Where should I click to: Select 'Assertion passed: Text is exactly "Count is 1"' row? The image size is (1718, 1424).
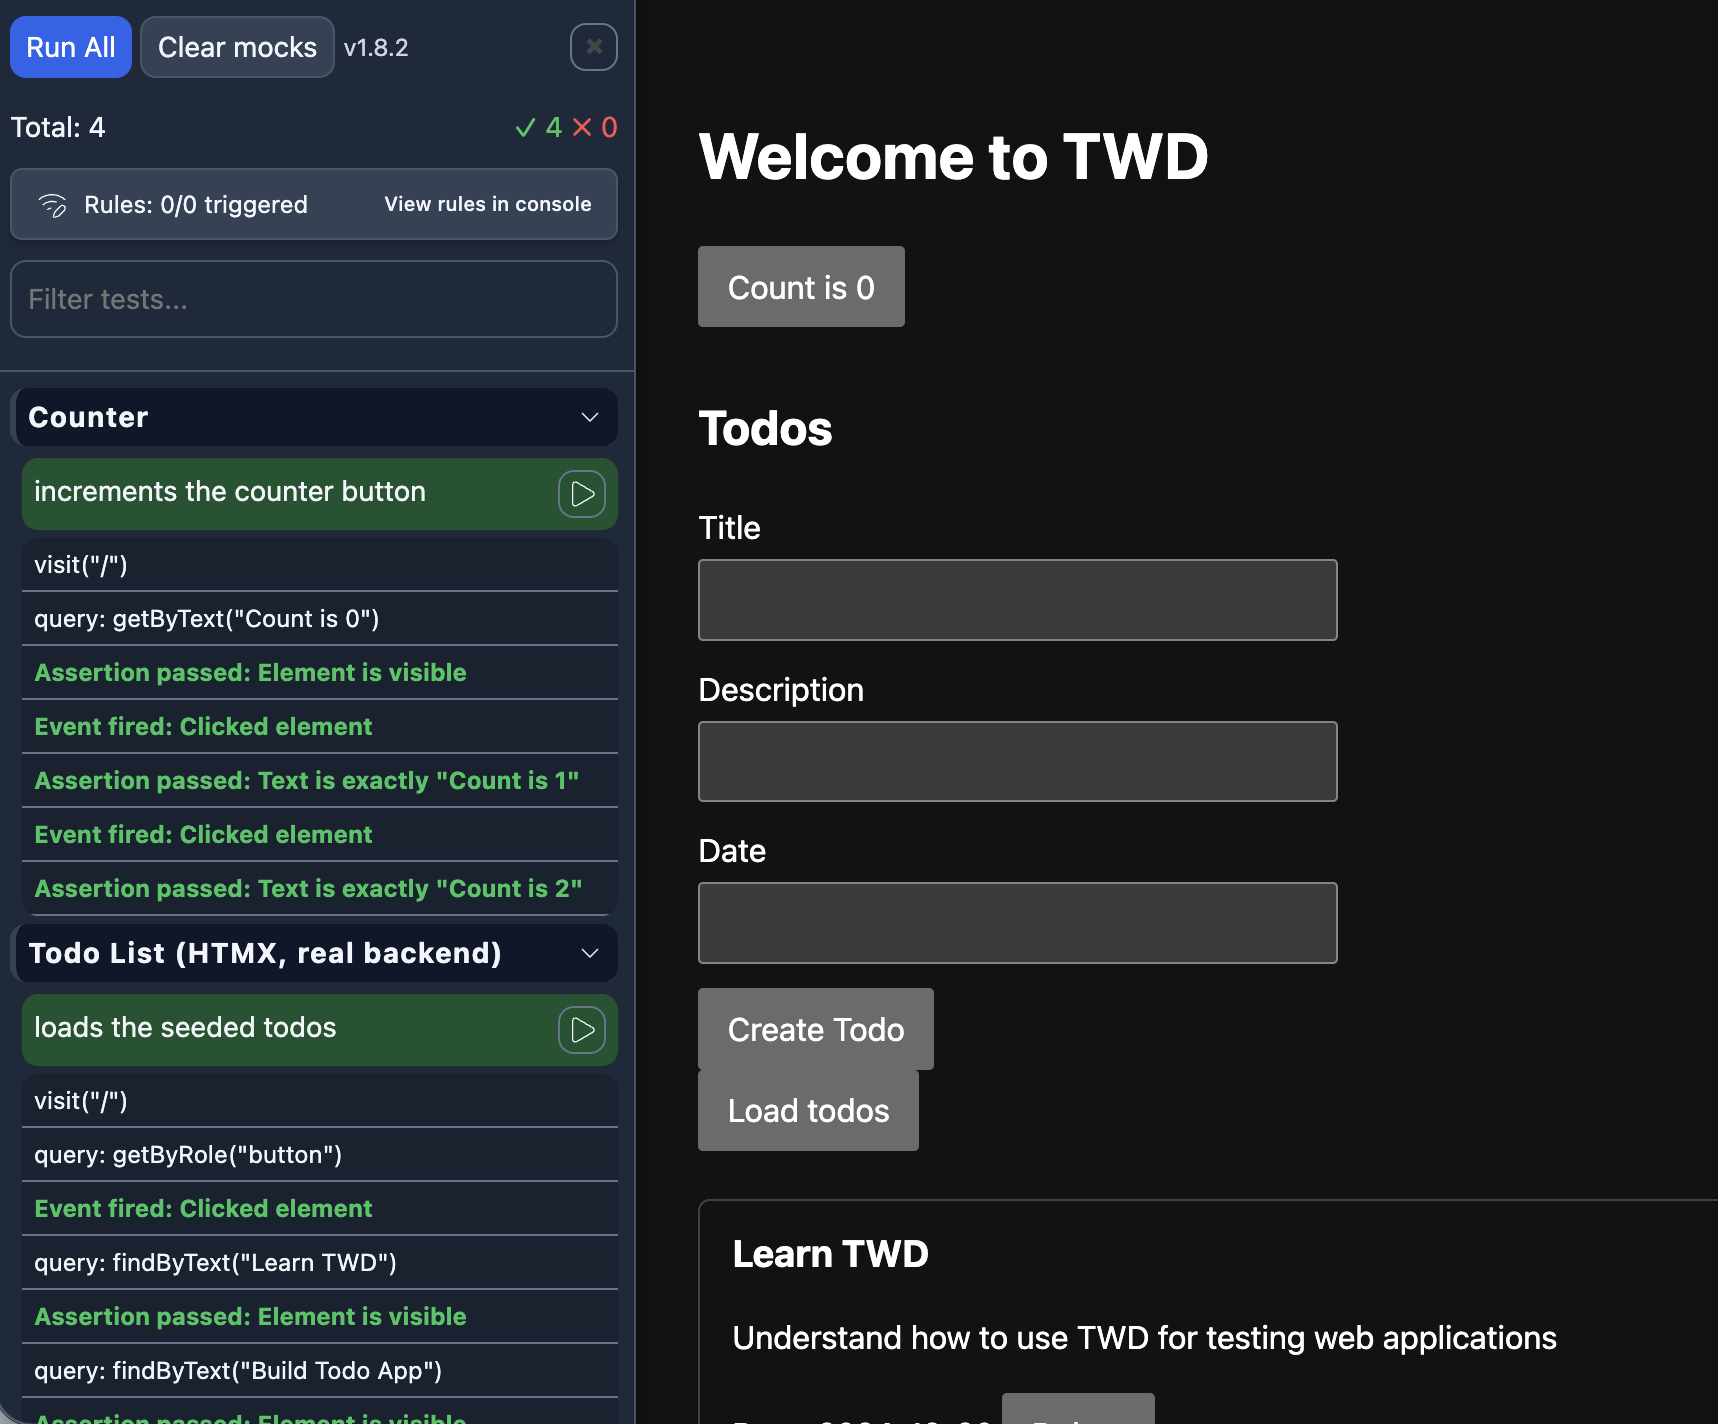point(320,781)
